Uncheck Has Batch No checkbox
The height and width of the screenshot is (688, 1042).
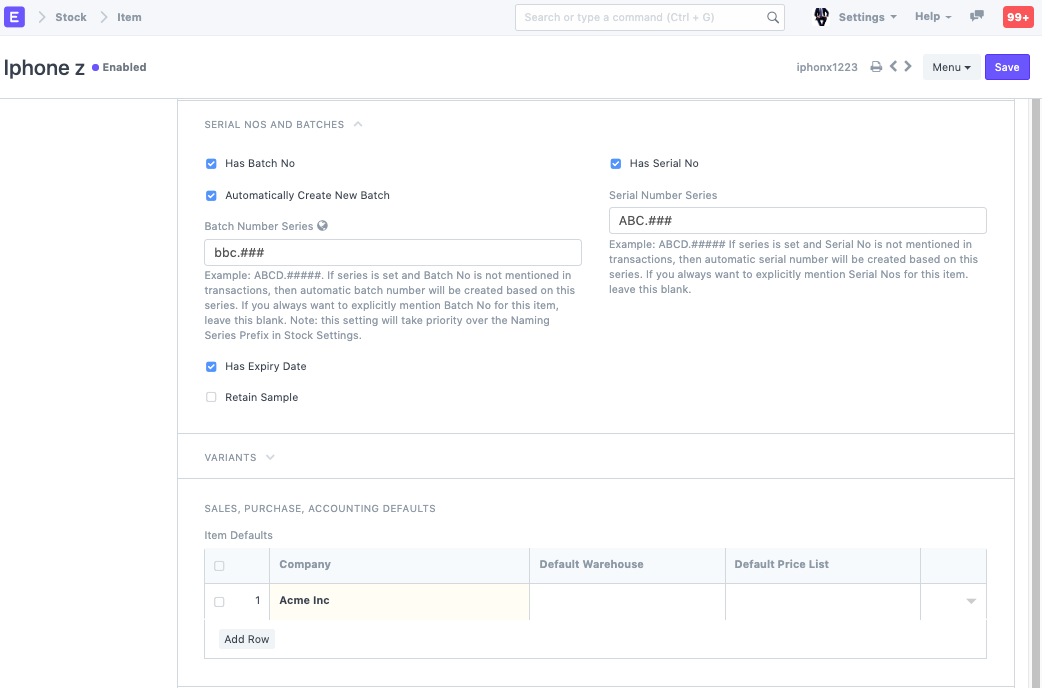[211, 164]
